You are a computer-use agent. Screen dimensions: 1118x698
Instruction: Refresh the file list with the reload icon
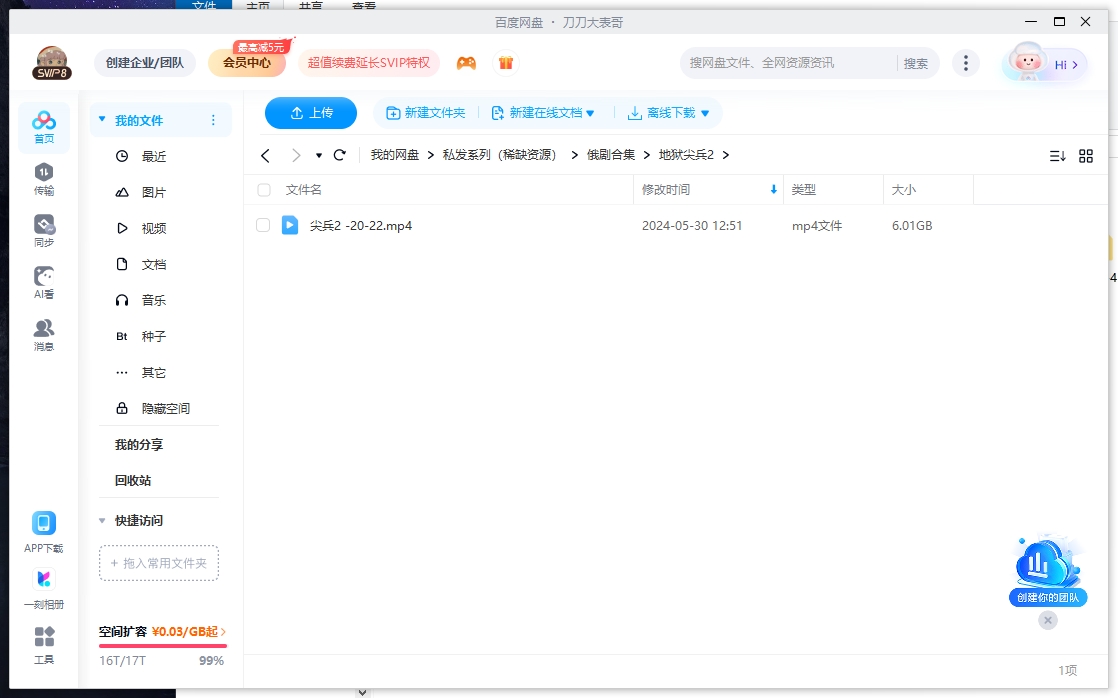click(340, 155)
